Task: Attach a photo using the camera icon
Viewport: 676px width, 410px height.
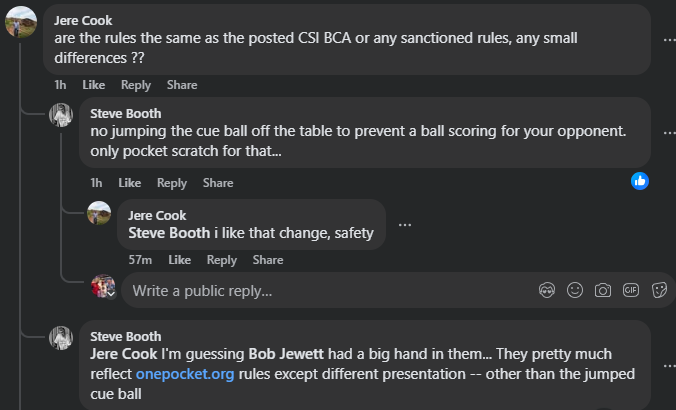Action: [603, 290]
